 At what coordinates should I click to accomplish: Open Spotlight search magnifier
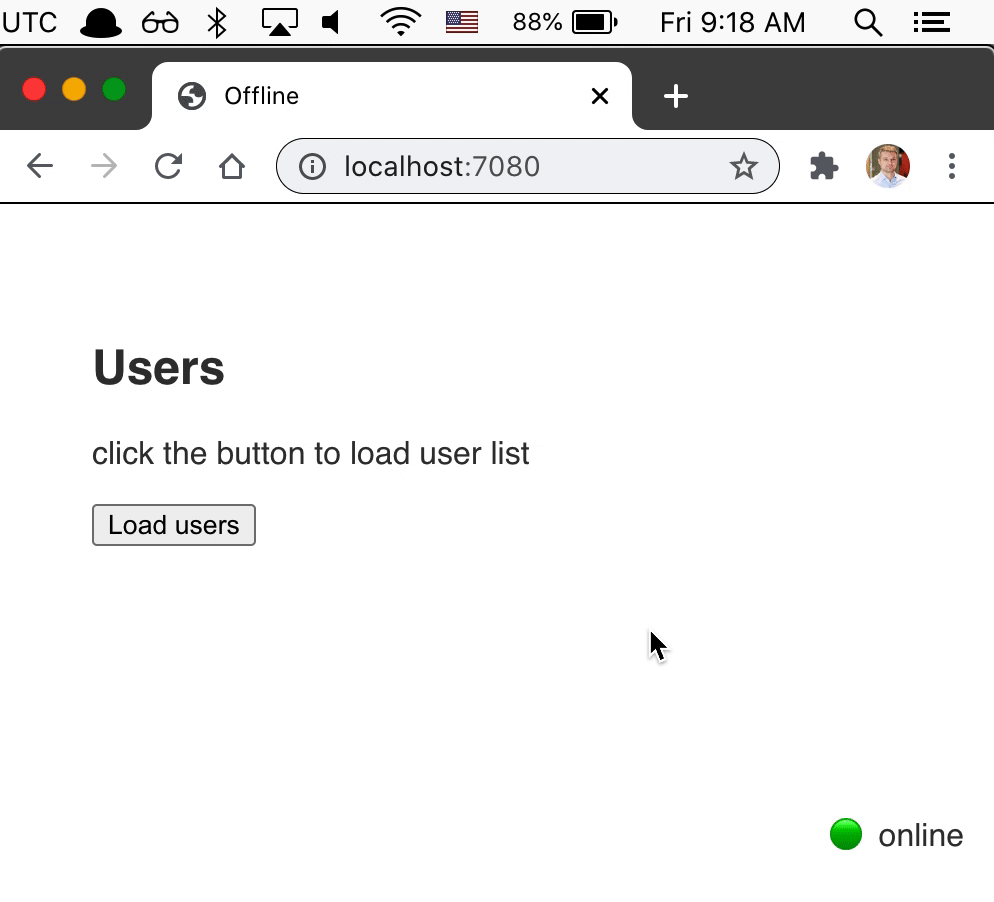(868, 22)
